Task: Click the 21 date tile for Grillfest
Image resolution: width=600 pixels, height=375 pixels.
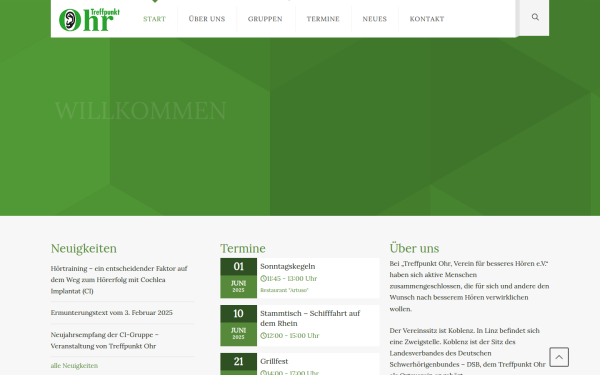Action: (238, 364)
